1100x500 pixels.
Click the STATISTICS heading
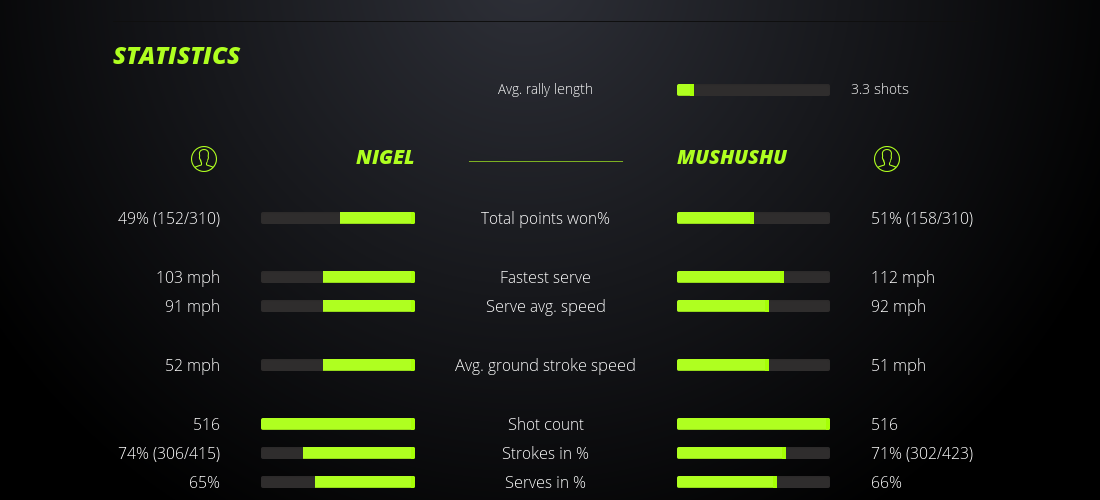177,56
